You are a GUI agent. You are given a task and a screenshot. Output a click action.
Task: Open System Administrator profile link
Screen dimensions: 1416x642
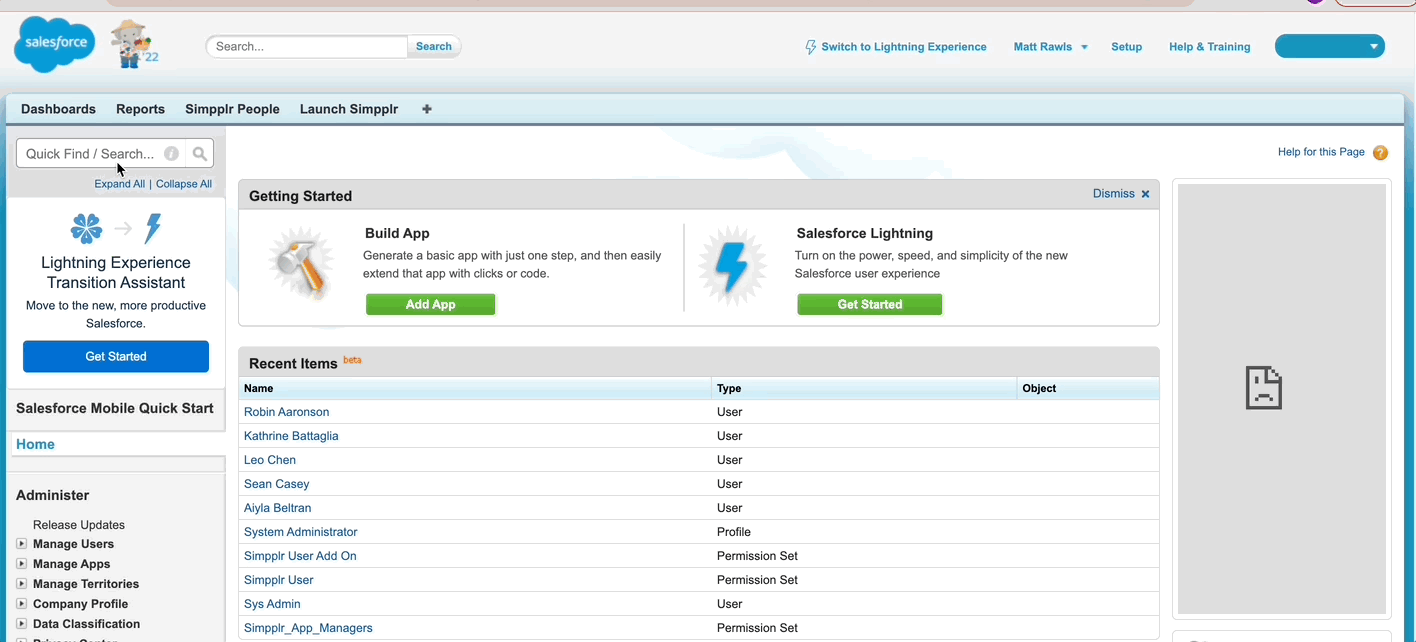point(300,532)
